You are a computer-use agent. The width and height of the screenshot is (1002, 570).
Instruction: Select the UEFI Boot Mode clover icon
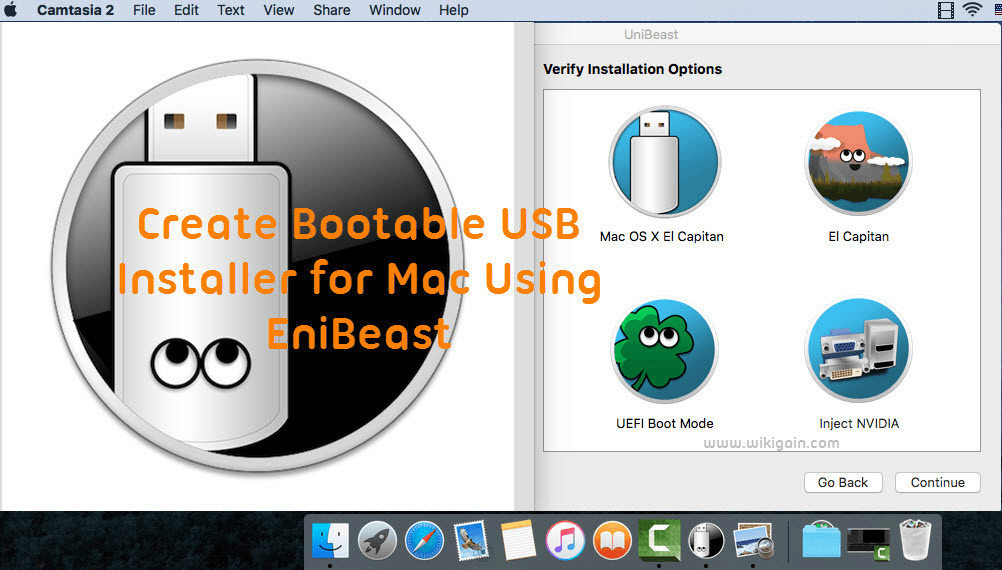664,350
